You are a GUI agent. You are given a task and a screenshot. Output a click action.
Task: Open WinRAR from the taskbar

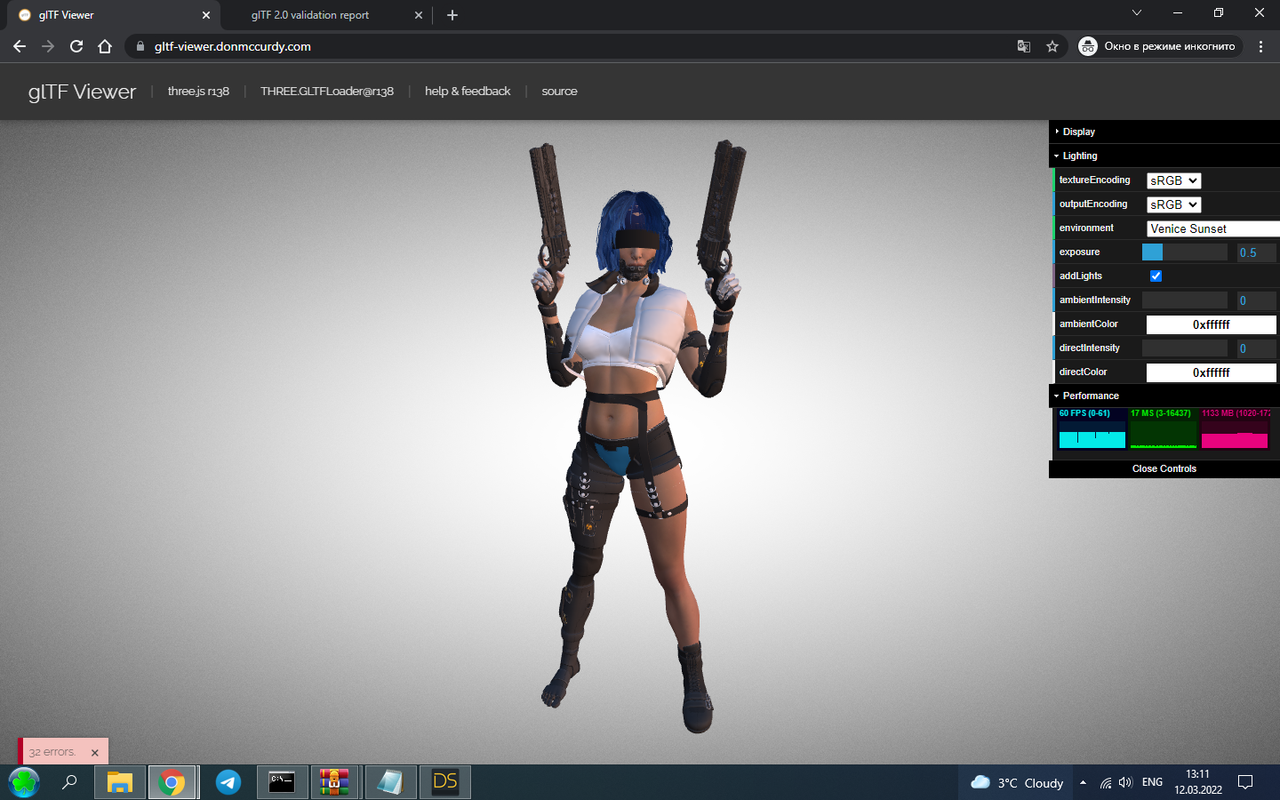[x=335, y=782]
